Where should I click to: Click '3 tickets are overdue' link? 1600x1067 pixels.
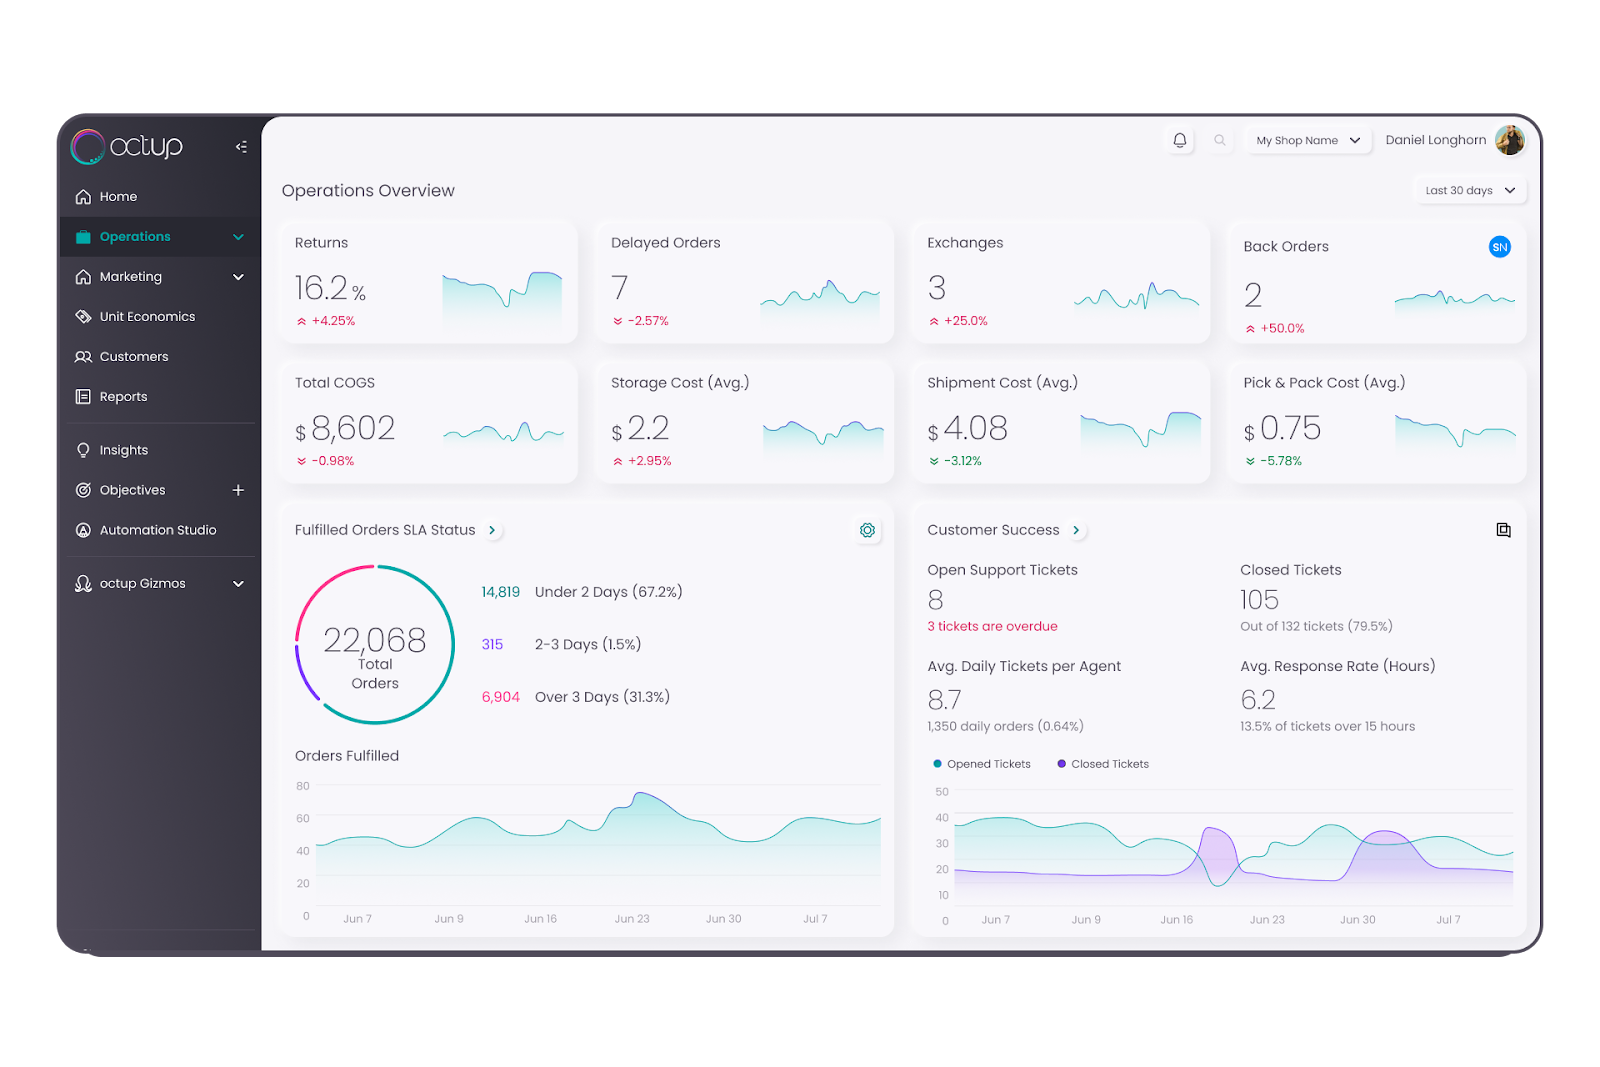(x=992, y=627)
